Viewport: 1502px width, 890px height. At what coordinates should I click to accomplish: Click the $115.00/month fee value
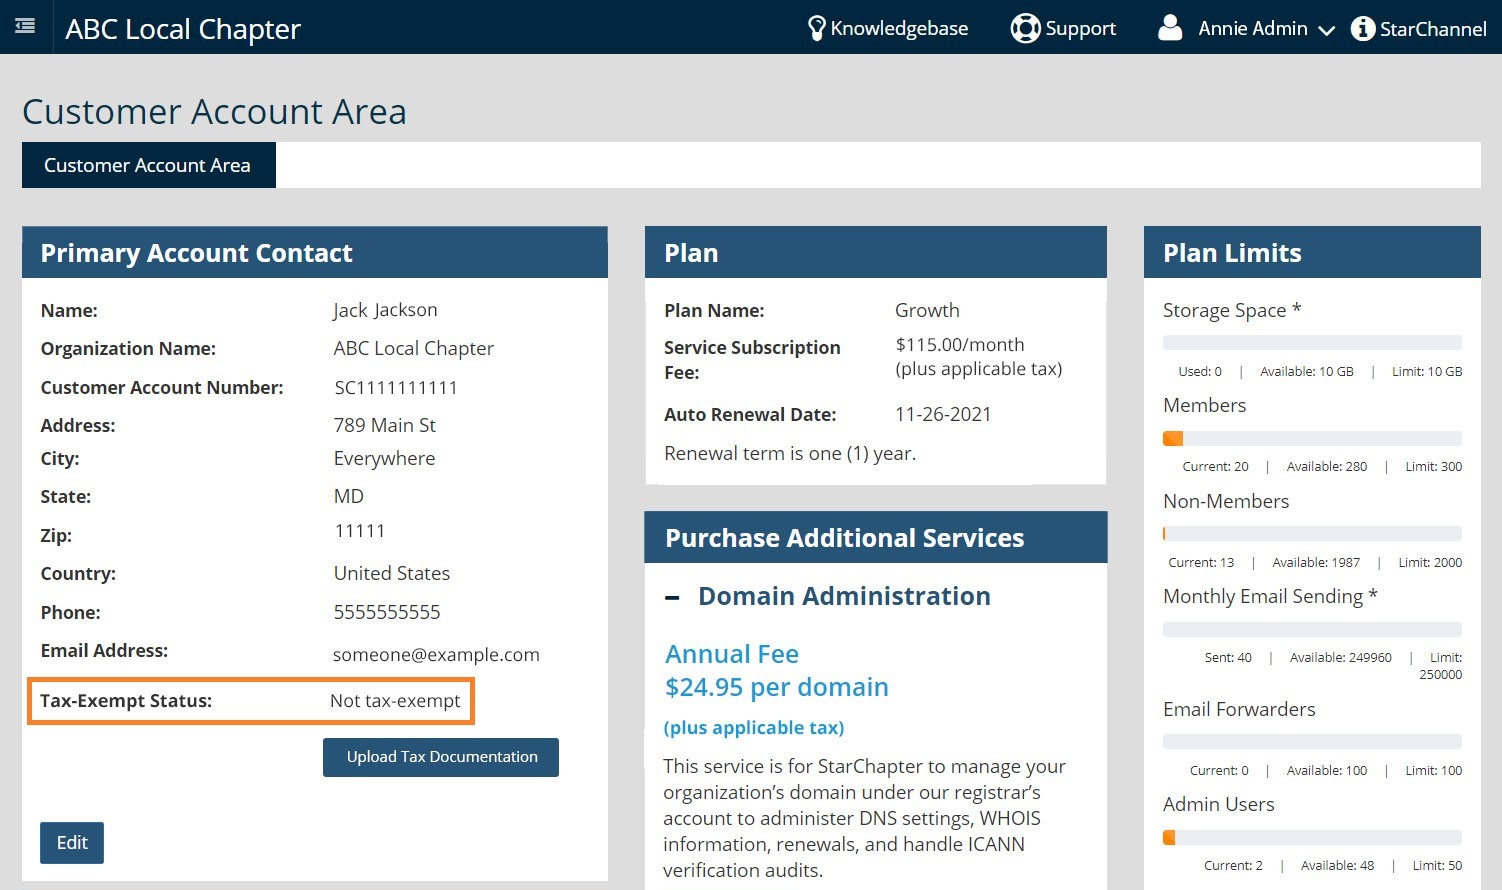960,345
